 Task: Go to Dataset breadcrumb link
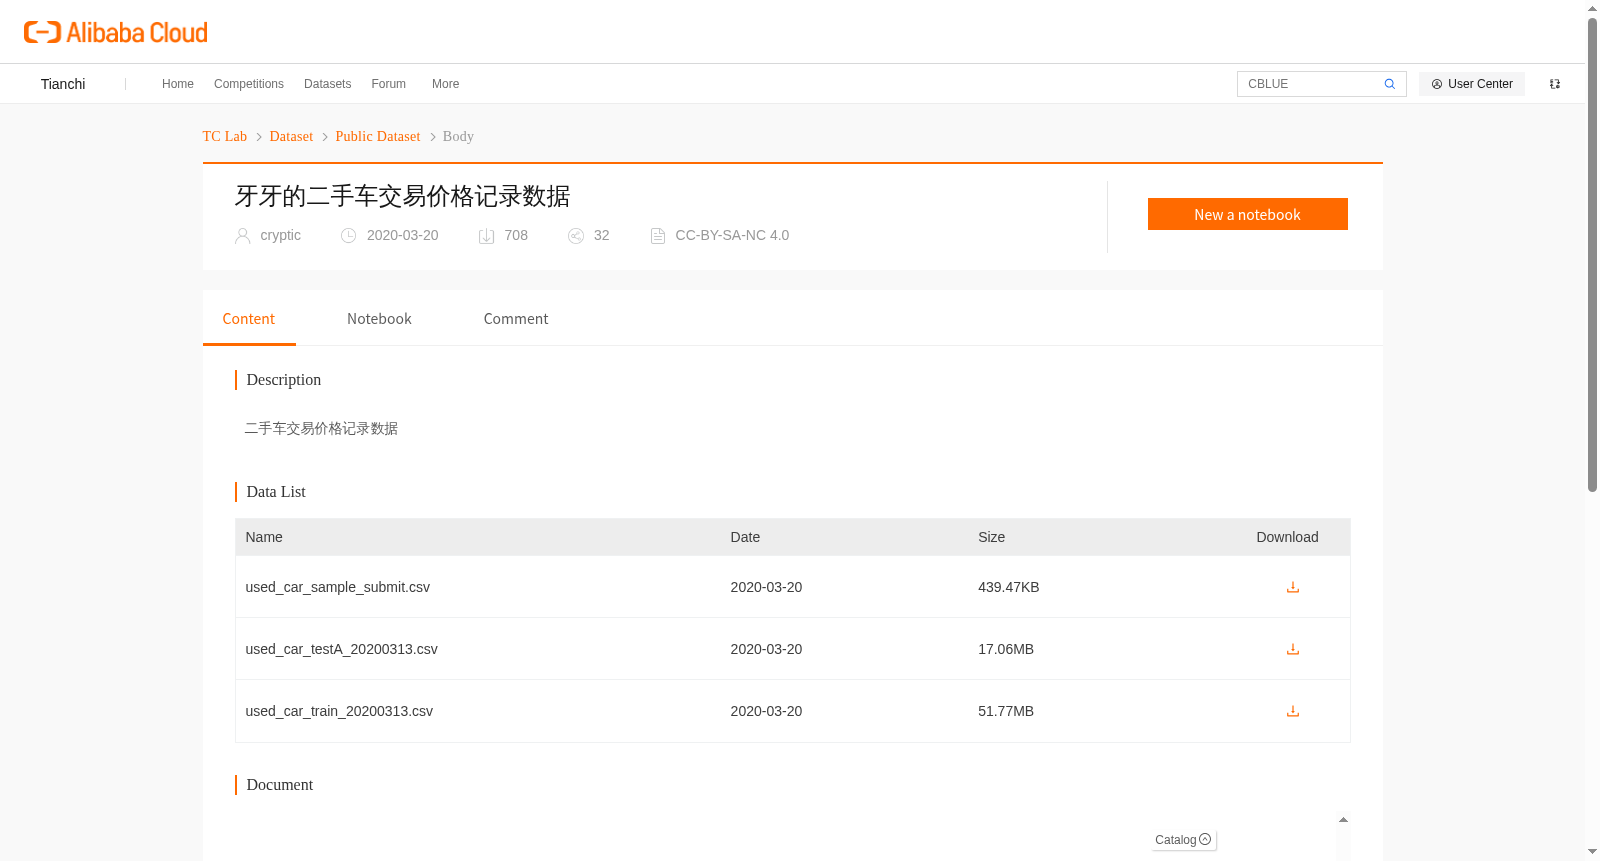(291, 136)
